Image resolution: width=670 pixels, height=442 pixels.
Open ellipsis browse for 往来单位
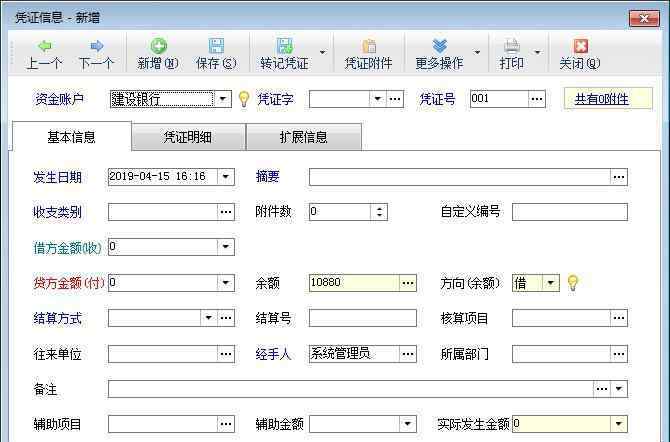226,354
